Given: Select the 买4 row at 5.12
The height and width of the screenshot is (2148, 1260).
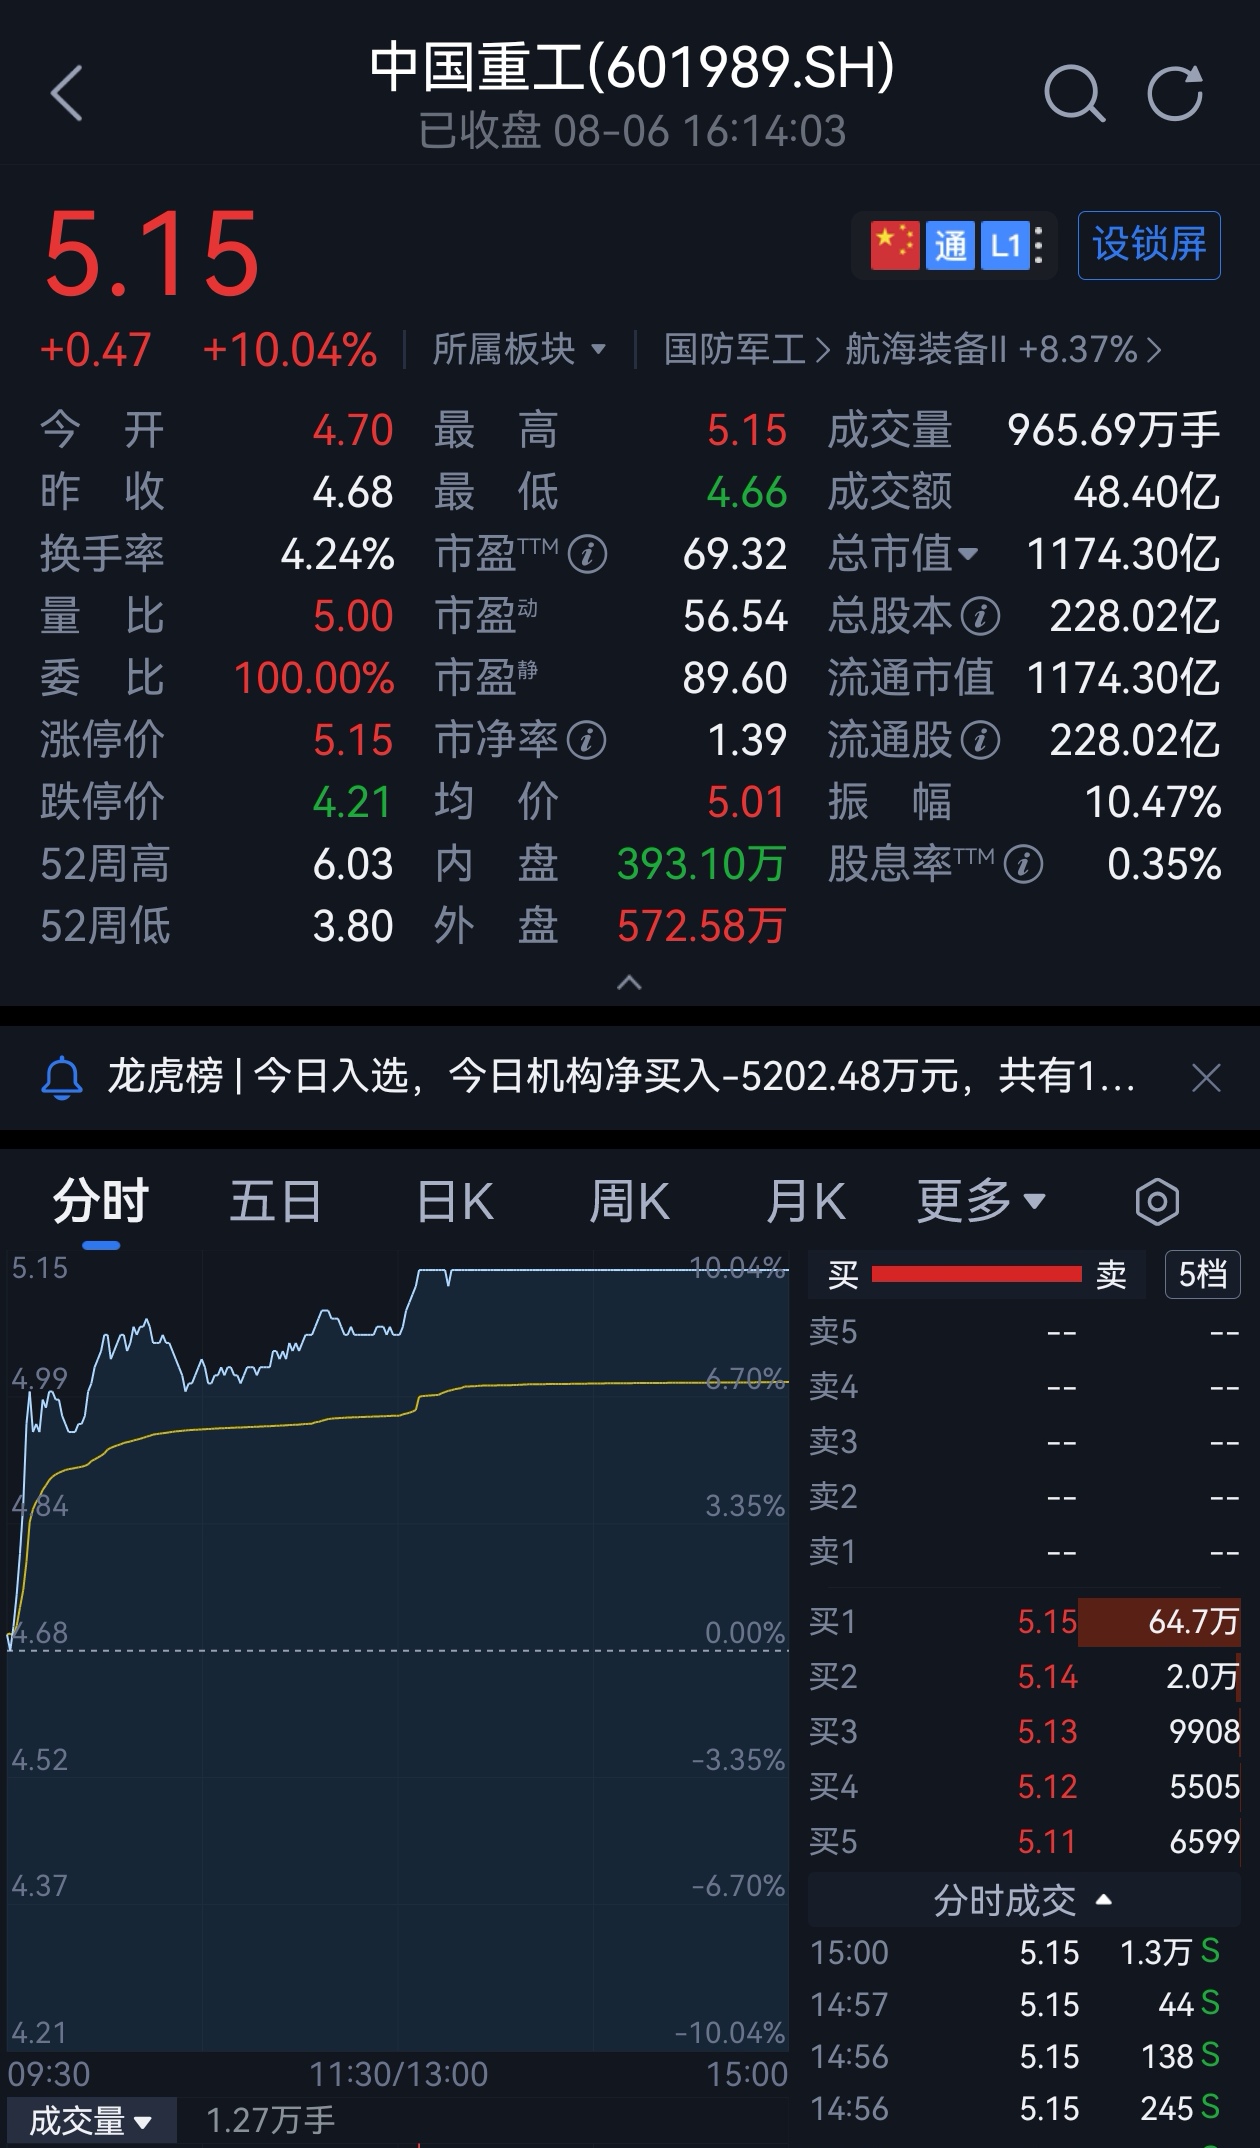Looking at the screenshot, I should [x=1024, y=1786].
